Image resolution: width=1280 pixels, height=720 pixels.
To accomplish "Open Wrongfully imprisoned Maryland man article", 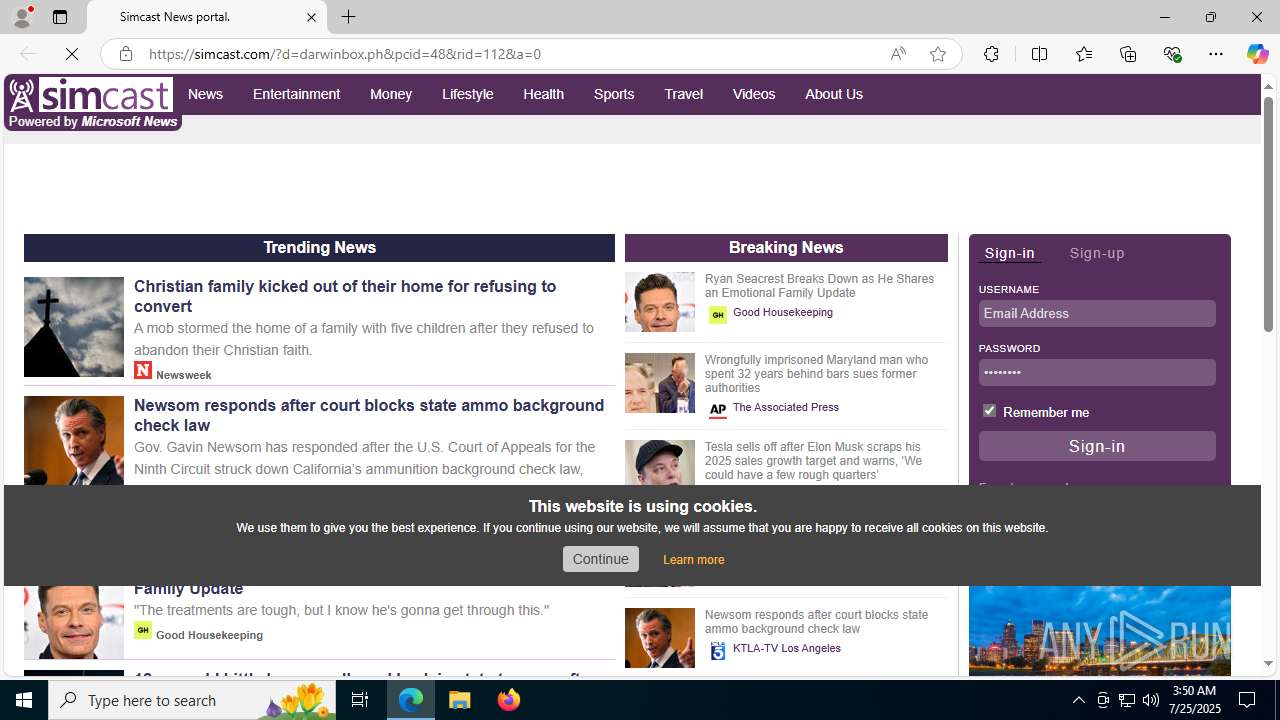I will pos(816,374).
